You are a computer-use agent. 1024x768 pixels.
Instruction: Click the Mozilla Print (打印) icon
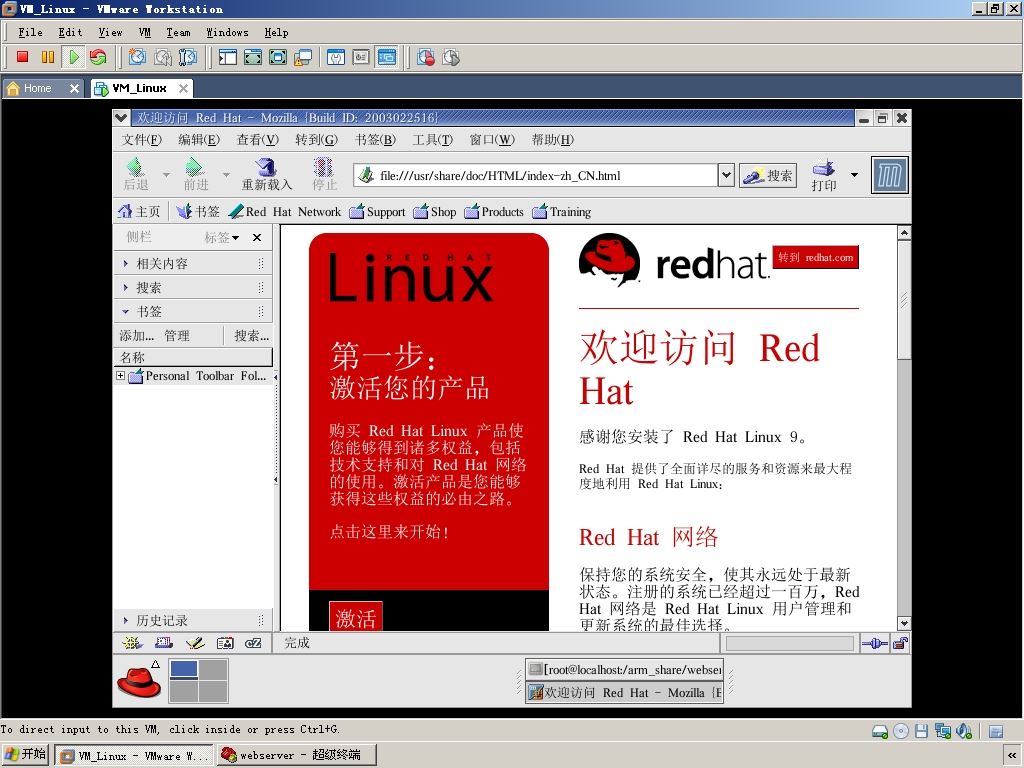coord(824,174)
